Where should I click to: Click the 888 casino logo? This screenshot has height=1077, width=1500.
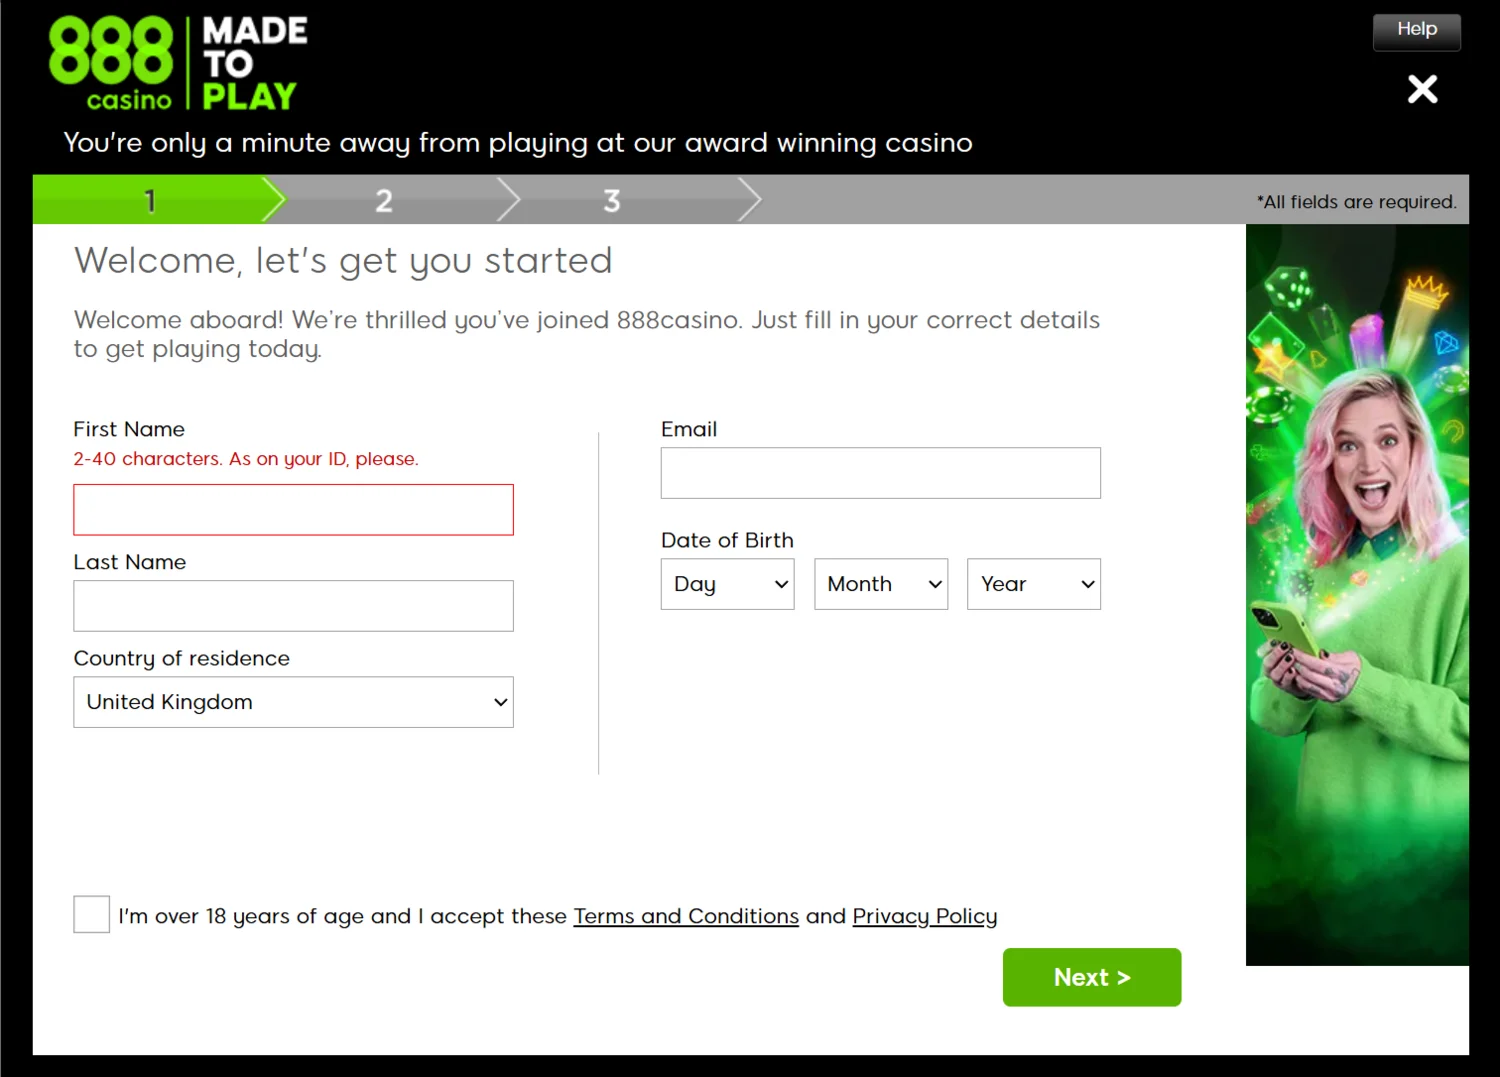point(111,63)
